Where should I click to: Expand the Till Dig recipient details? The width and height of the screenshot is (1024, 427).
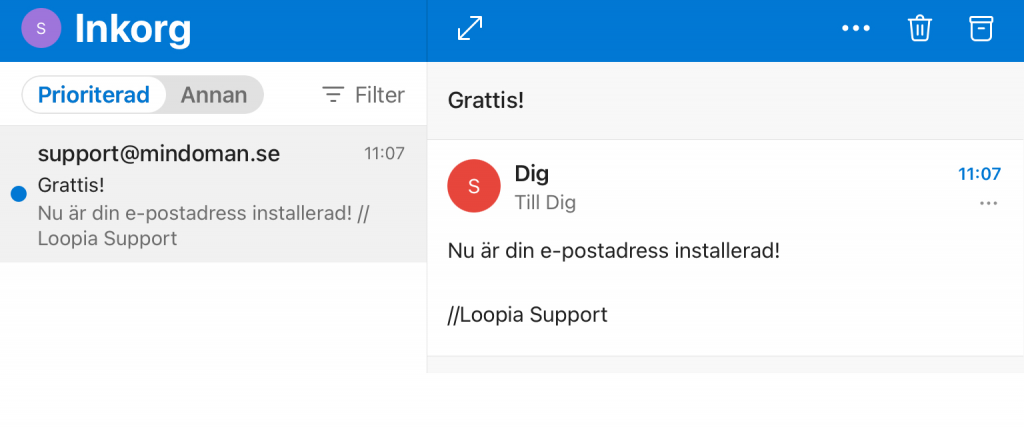[545, 203]
